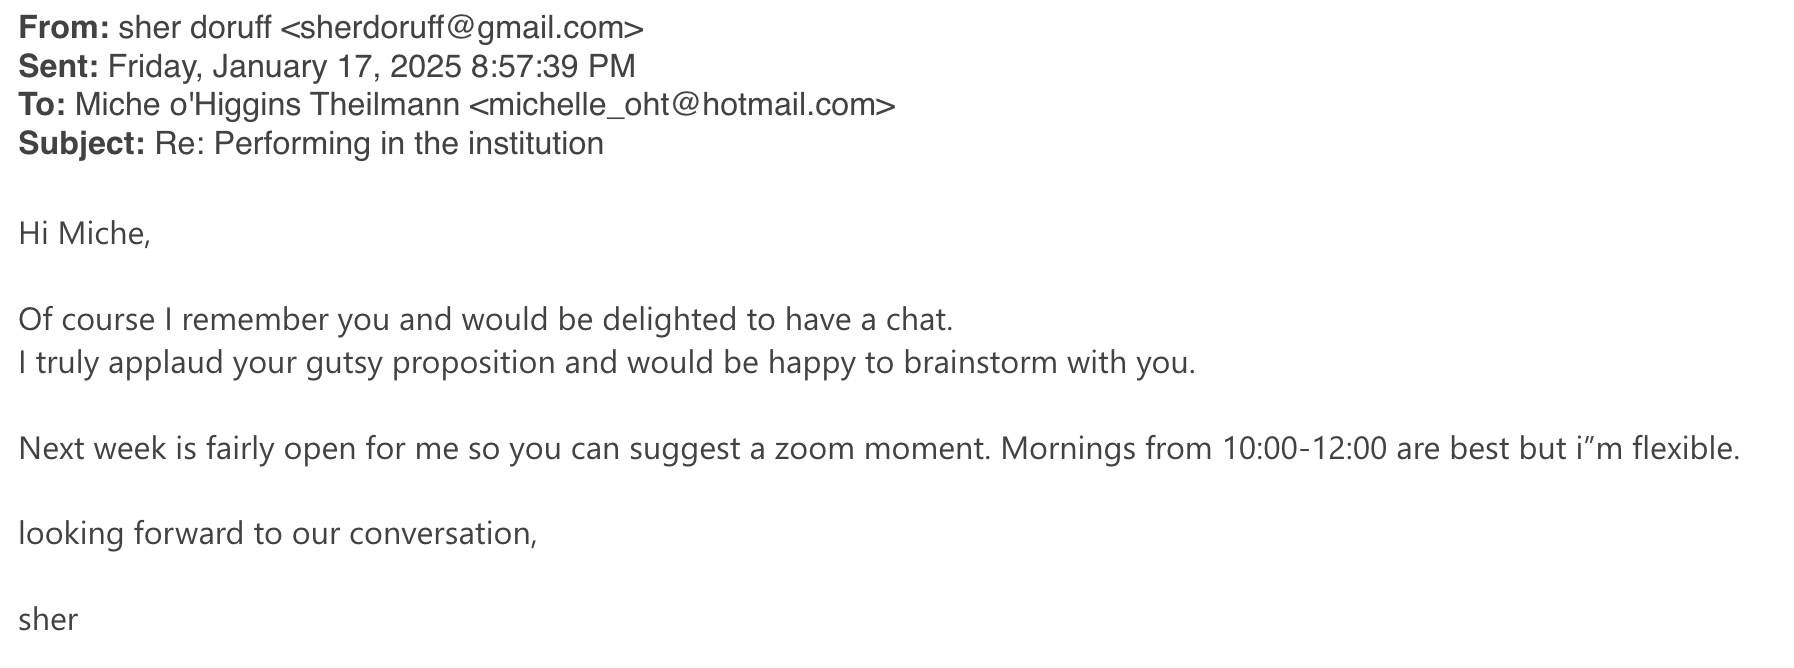
Task: Click the recipient email michelle_oht@hotmail.com
Action: coord(681,105)
